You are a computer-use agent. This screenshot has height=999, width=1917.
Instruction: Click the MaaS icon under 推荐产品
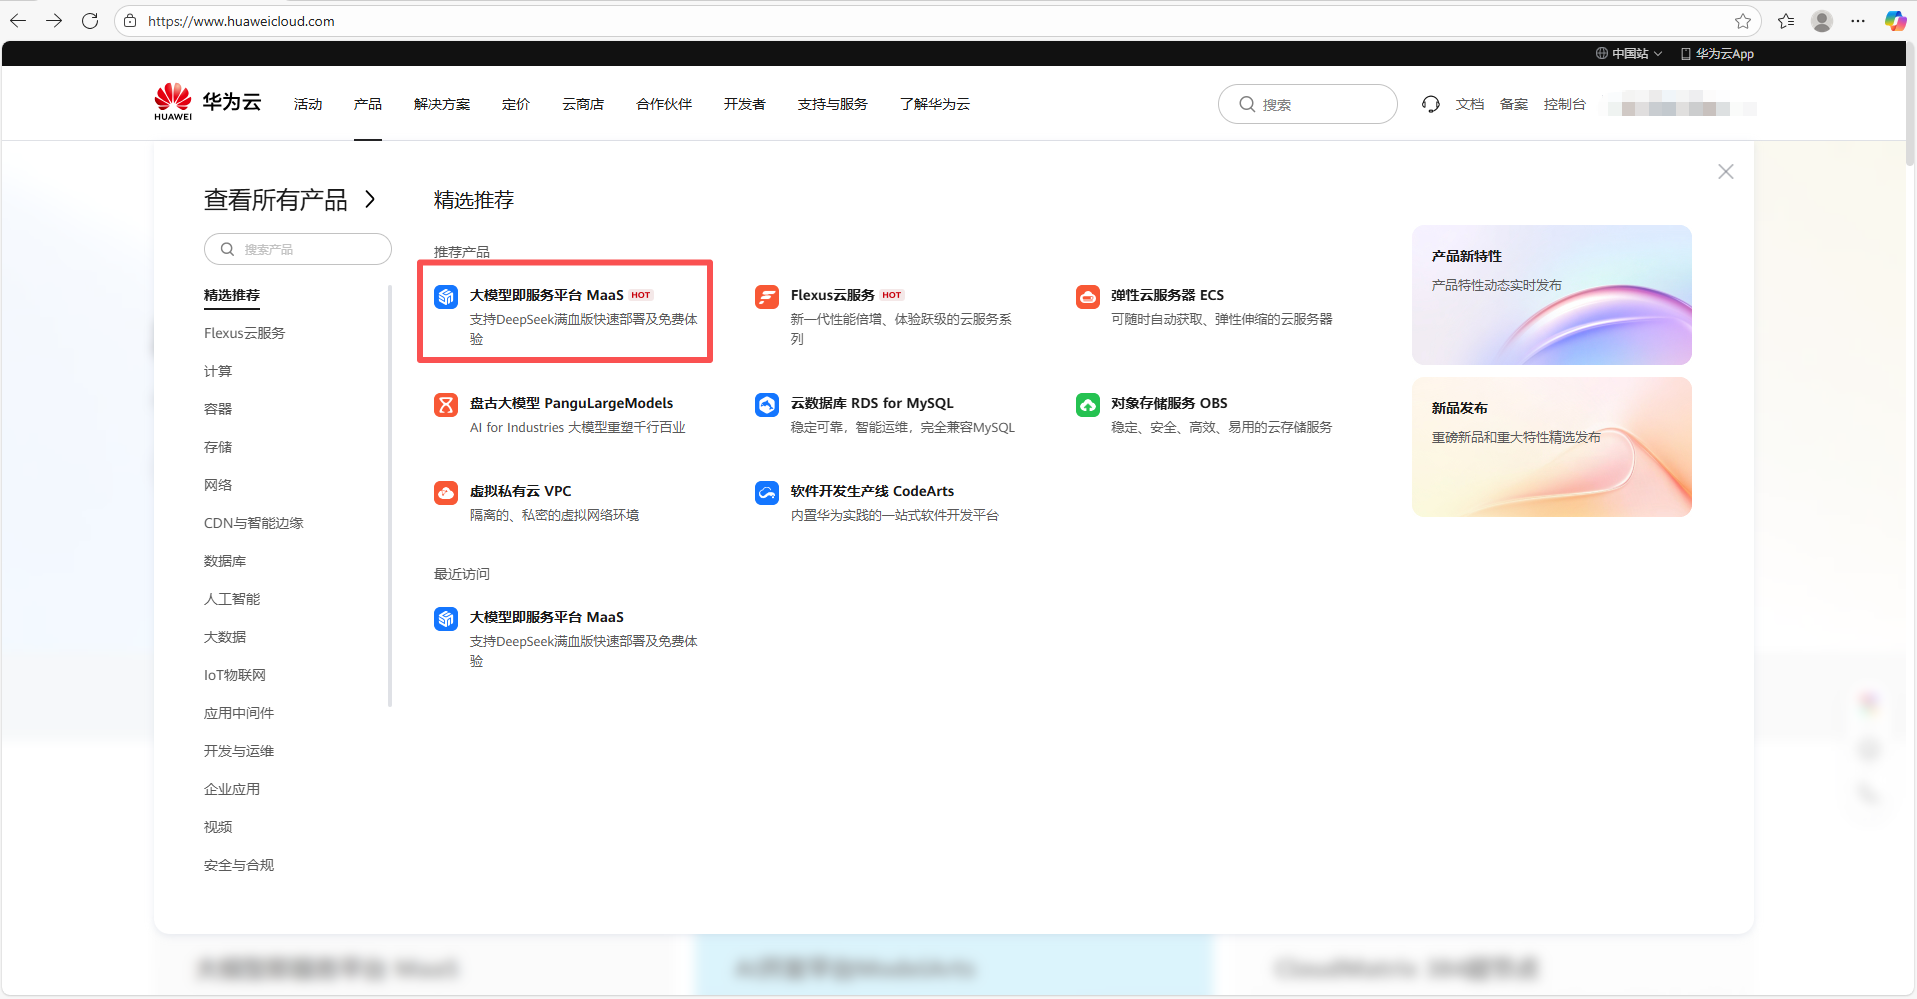click(446, 296)
